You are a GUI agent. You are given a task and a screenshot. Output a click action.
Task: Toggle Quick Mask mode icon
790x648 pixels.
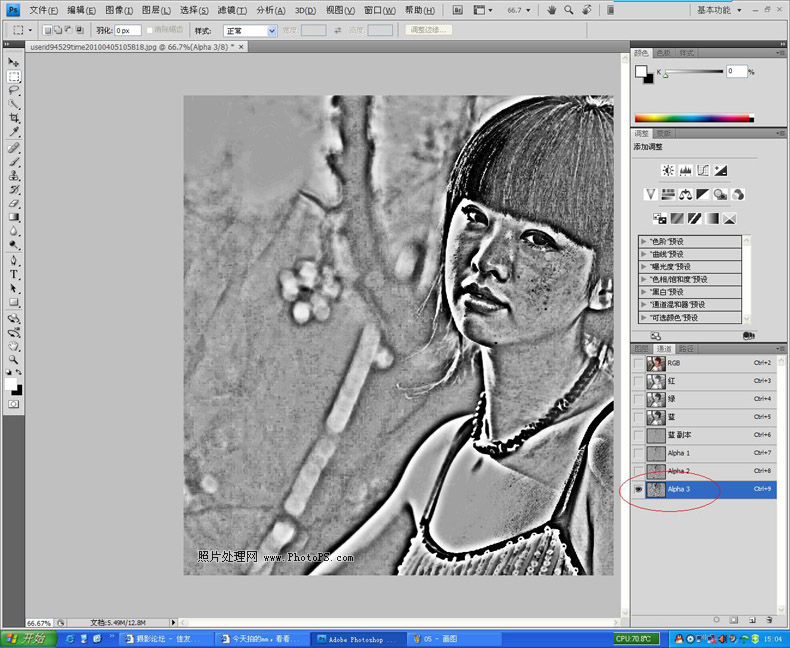(x=14, y=404)
